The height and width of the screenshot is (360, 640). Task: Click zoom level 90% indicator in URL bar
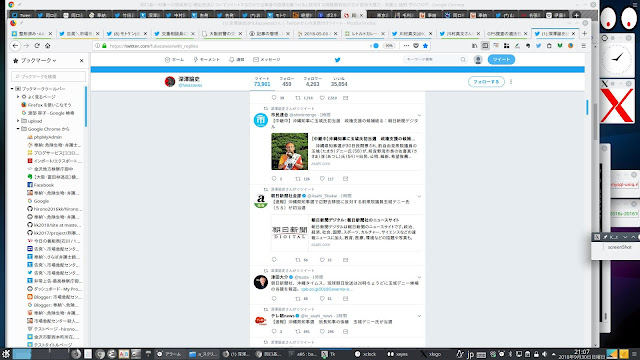[x=389, y=46]
